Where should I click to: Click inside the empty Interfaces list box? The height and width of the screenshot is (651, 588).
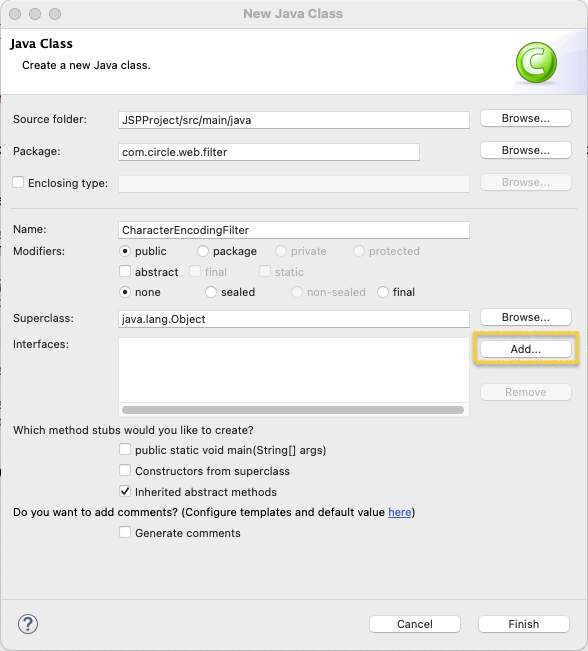(x=294, y=370)
